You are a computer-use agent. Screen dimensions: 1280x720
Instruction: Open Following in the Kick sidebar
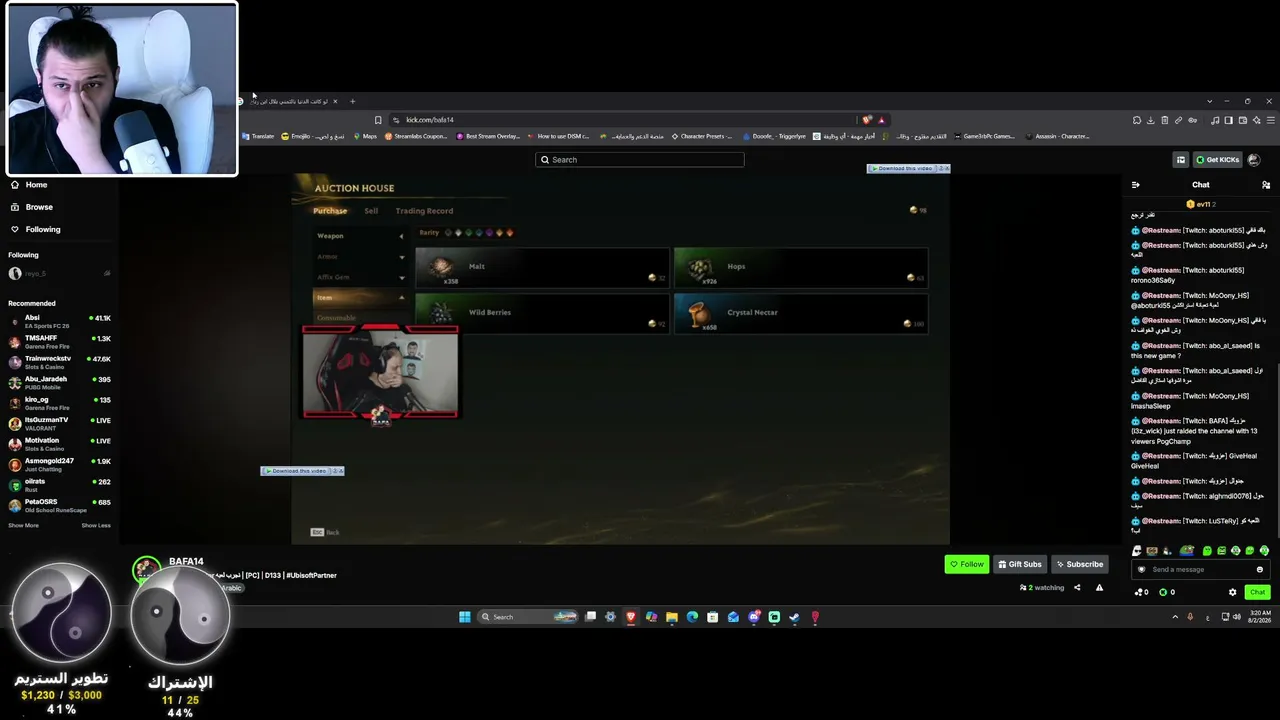click(36, 229)
